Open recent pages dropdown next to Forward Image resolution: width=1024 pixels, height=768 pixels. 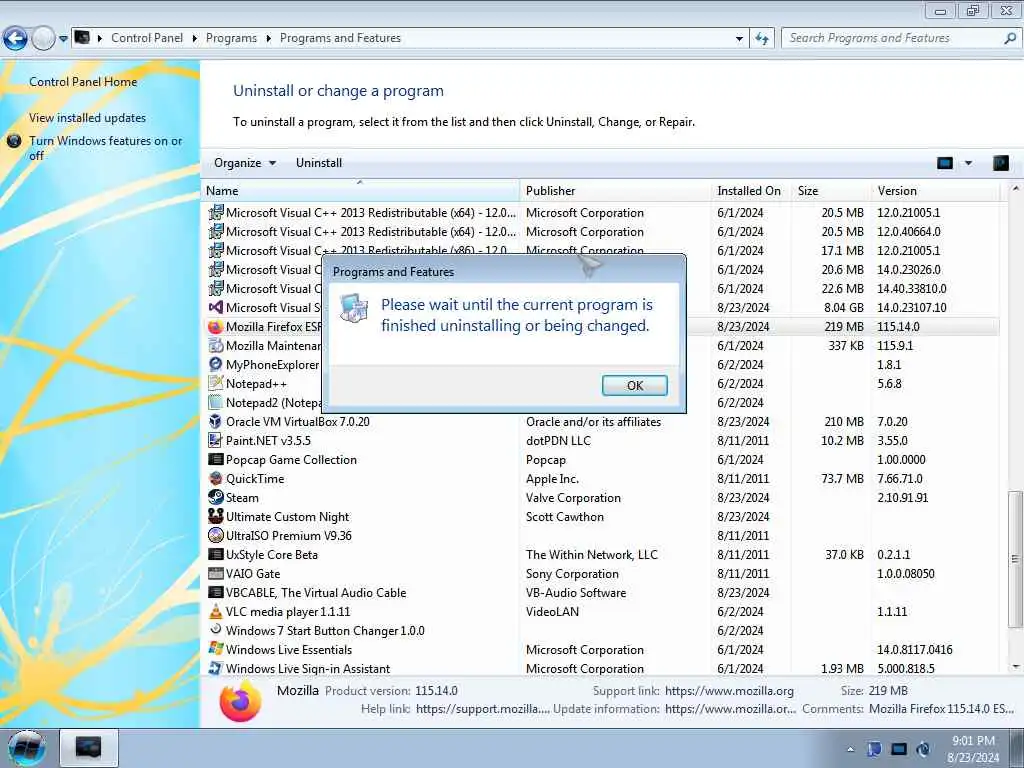[x=63, y=39]
